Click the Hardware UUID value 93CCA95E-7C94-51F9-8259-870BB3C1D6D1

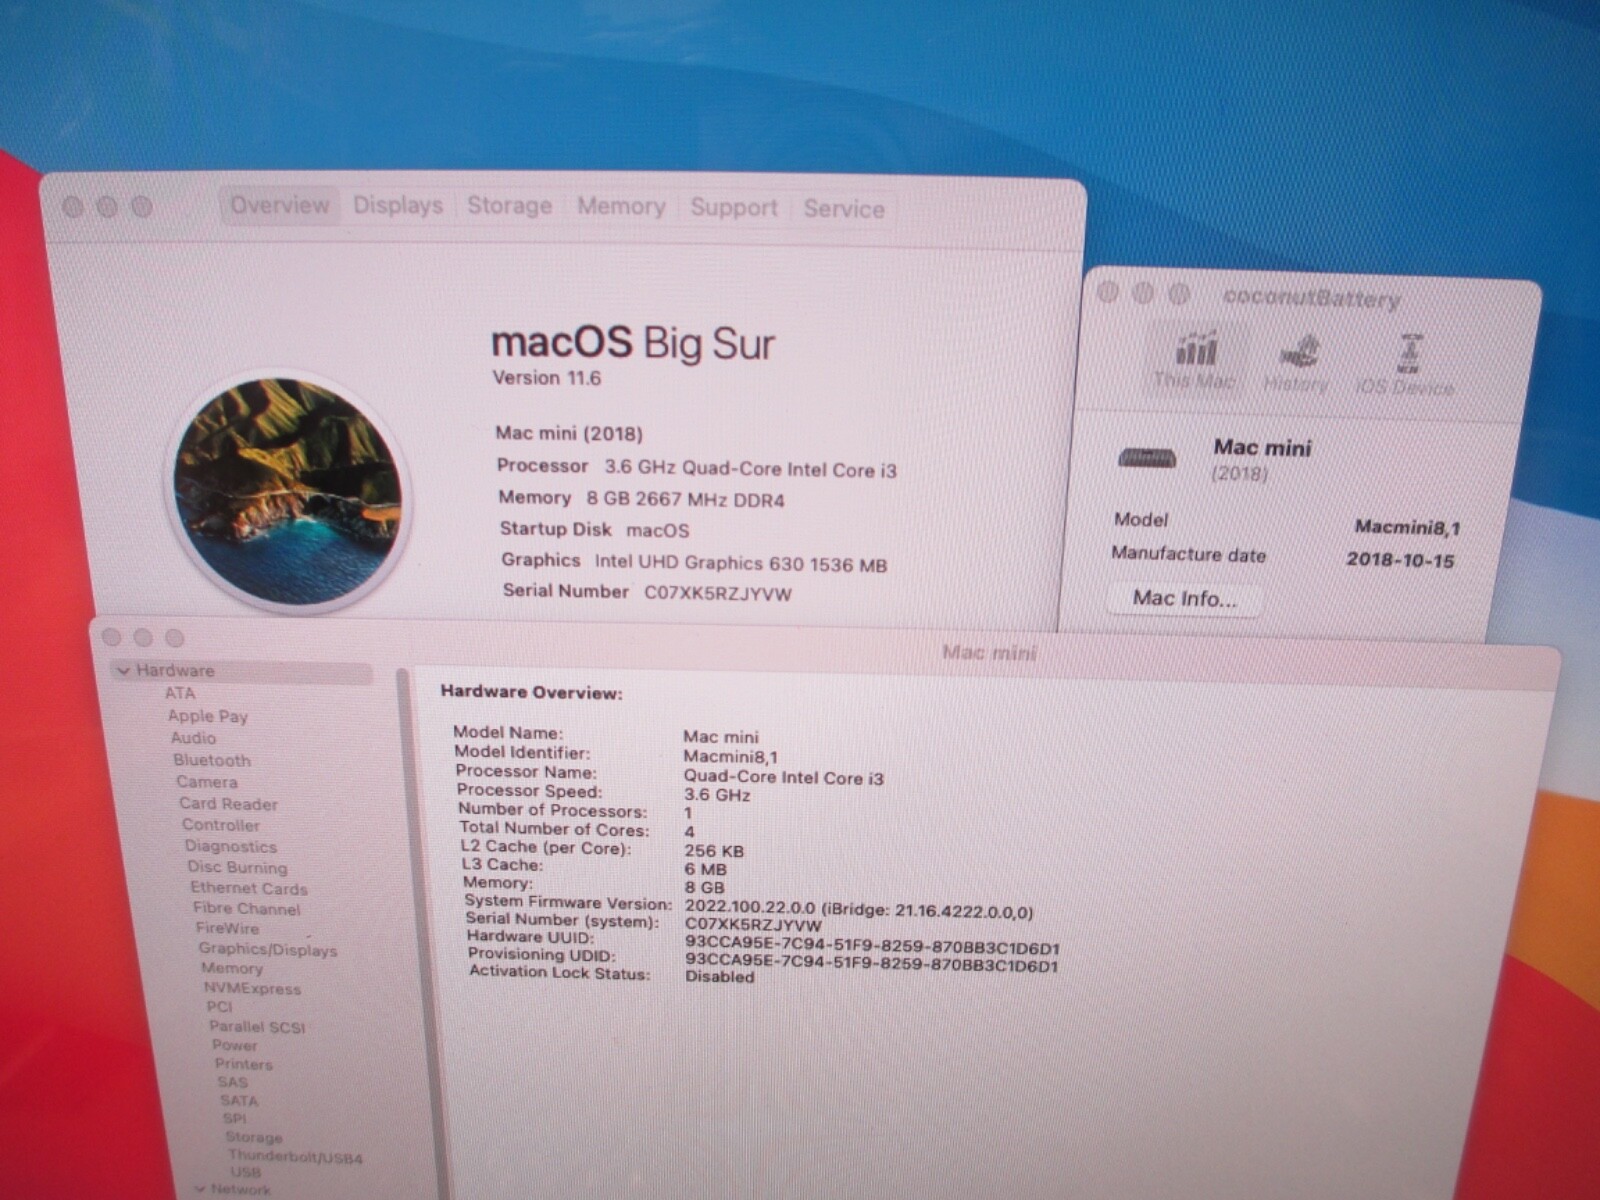[x=872, y=946]
